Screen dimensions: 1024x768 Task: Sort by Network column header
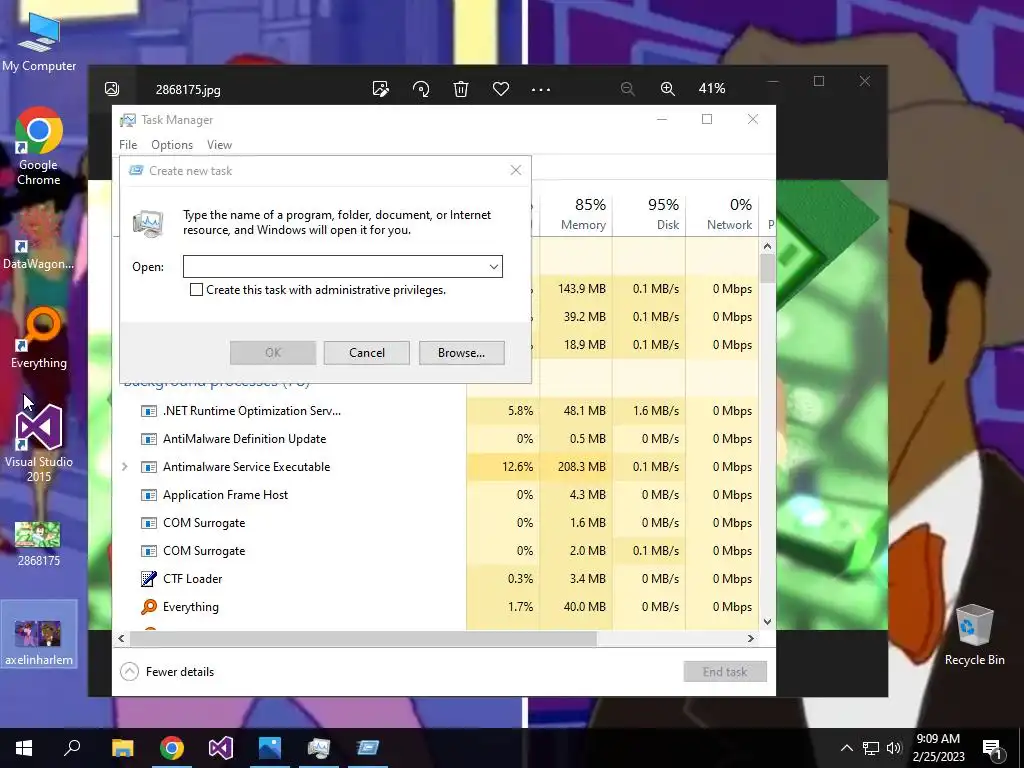coord(722,214)
